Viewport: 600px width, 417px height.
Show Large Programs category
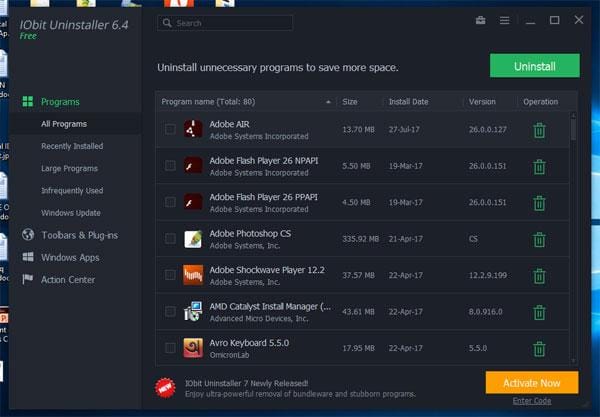click(69, 168)
